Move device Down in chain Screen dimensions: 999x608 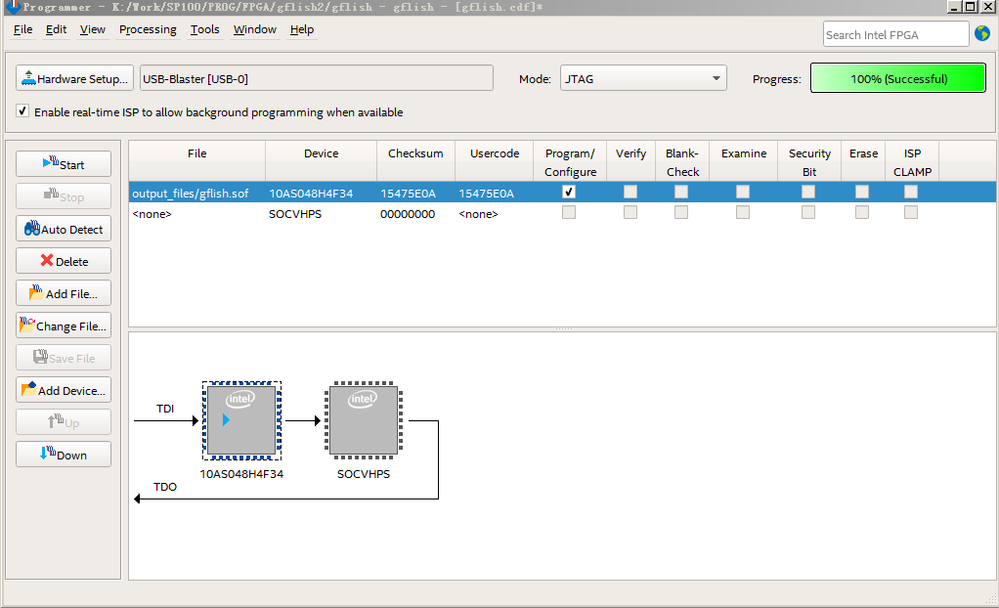click(x=63, y=454)
